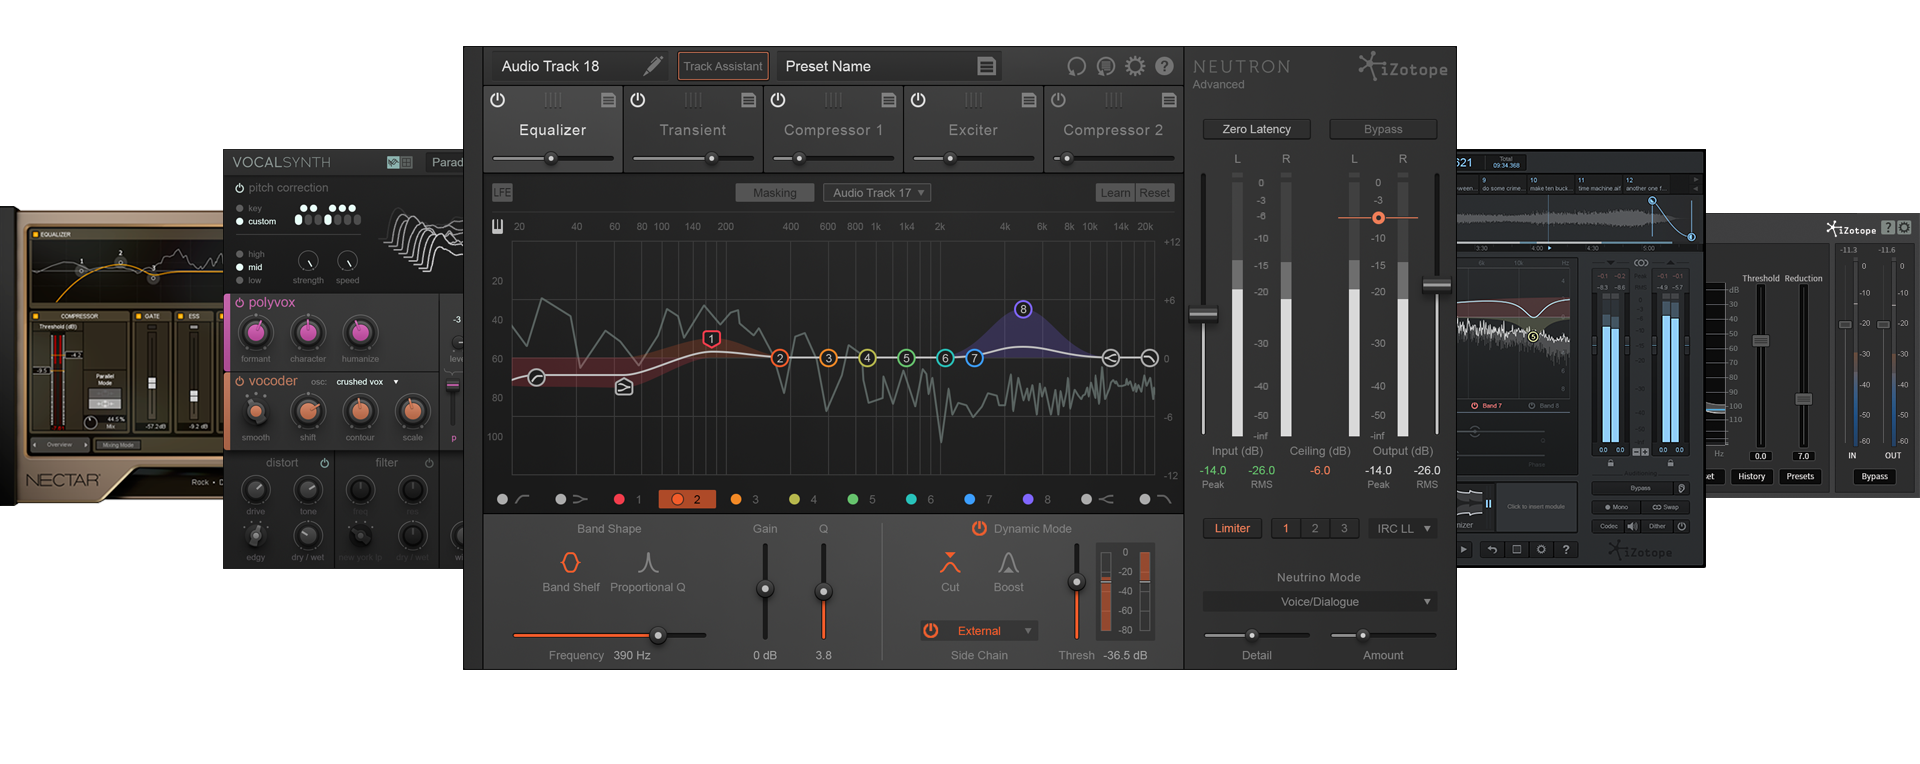Click the pencil rename icon beside Audio Track 18
Screen dimensions: 1920x764
pyautogui.click(x=653, y=66)
